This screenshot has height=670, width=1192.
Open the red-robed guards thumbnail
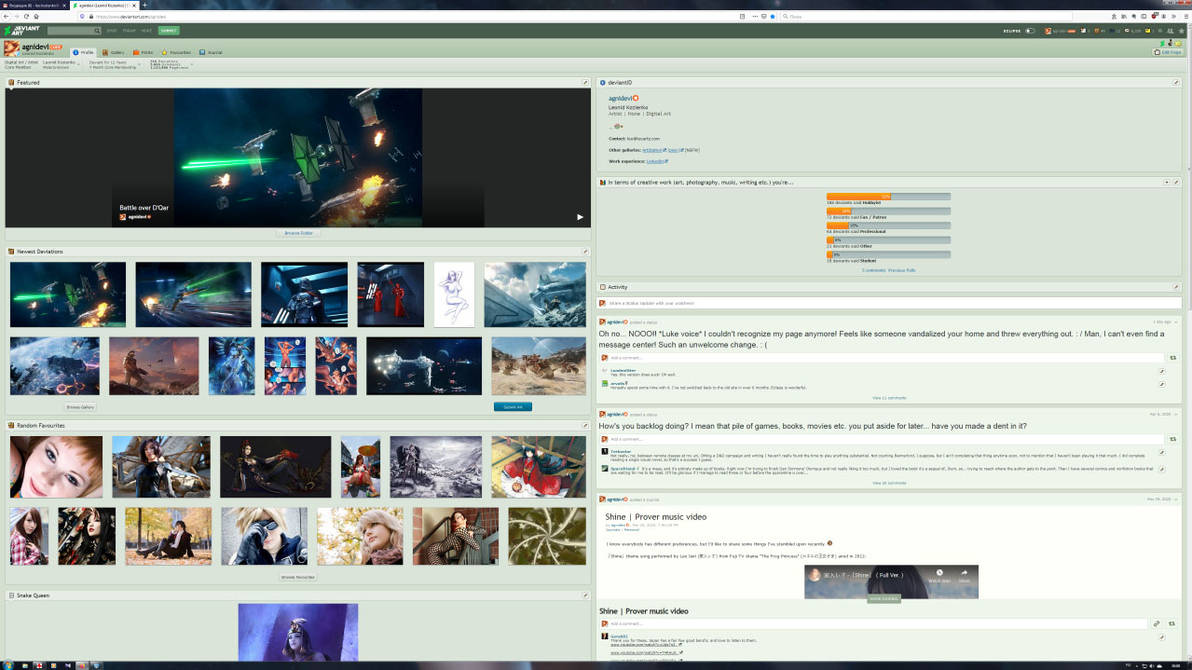[391, 294]
